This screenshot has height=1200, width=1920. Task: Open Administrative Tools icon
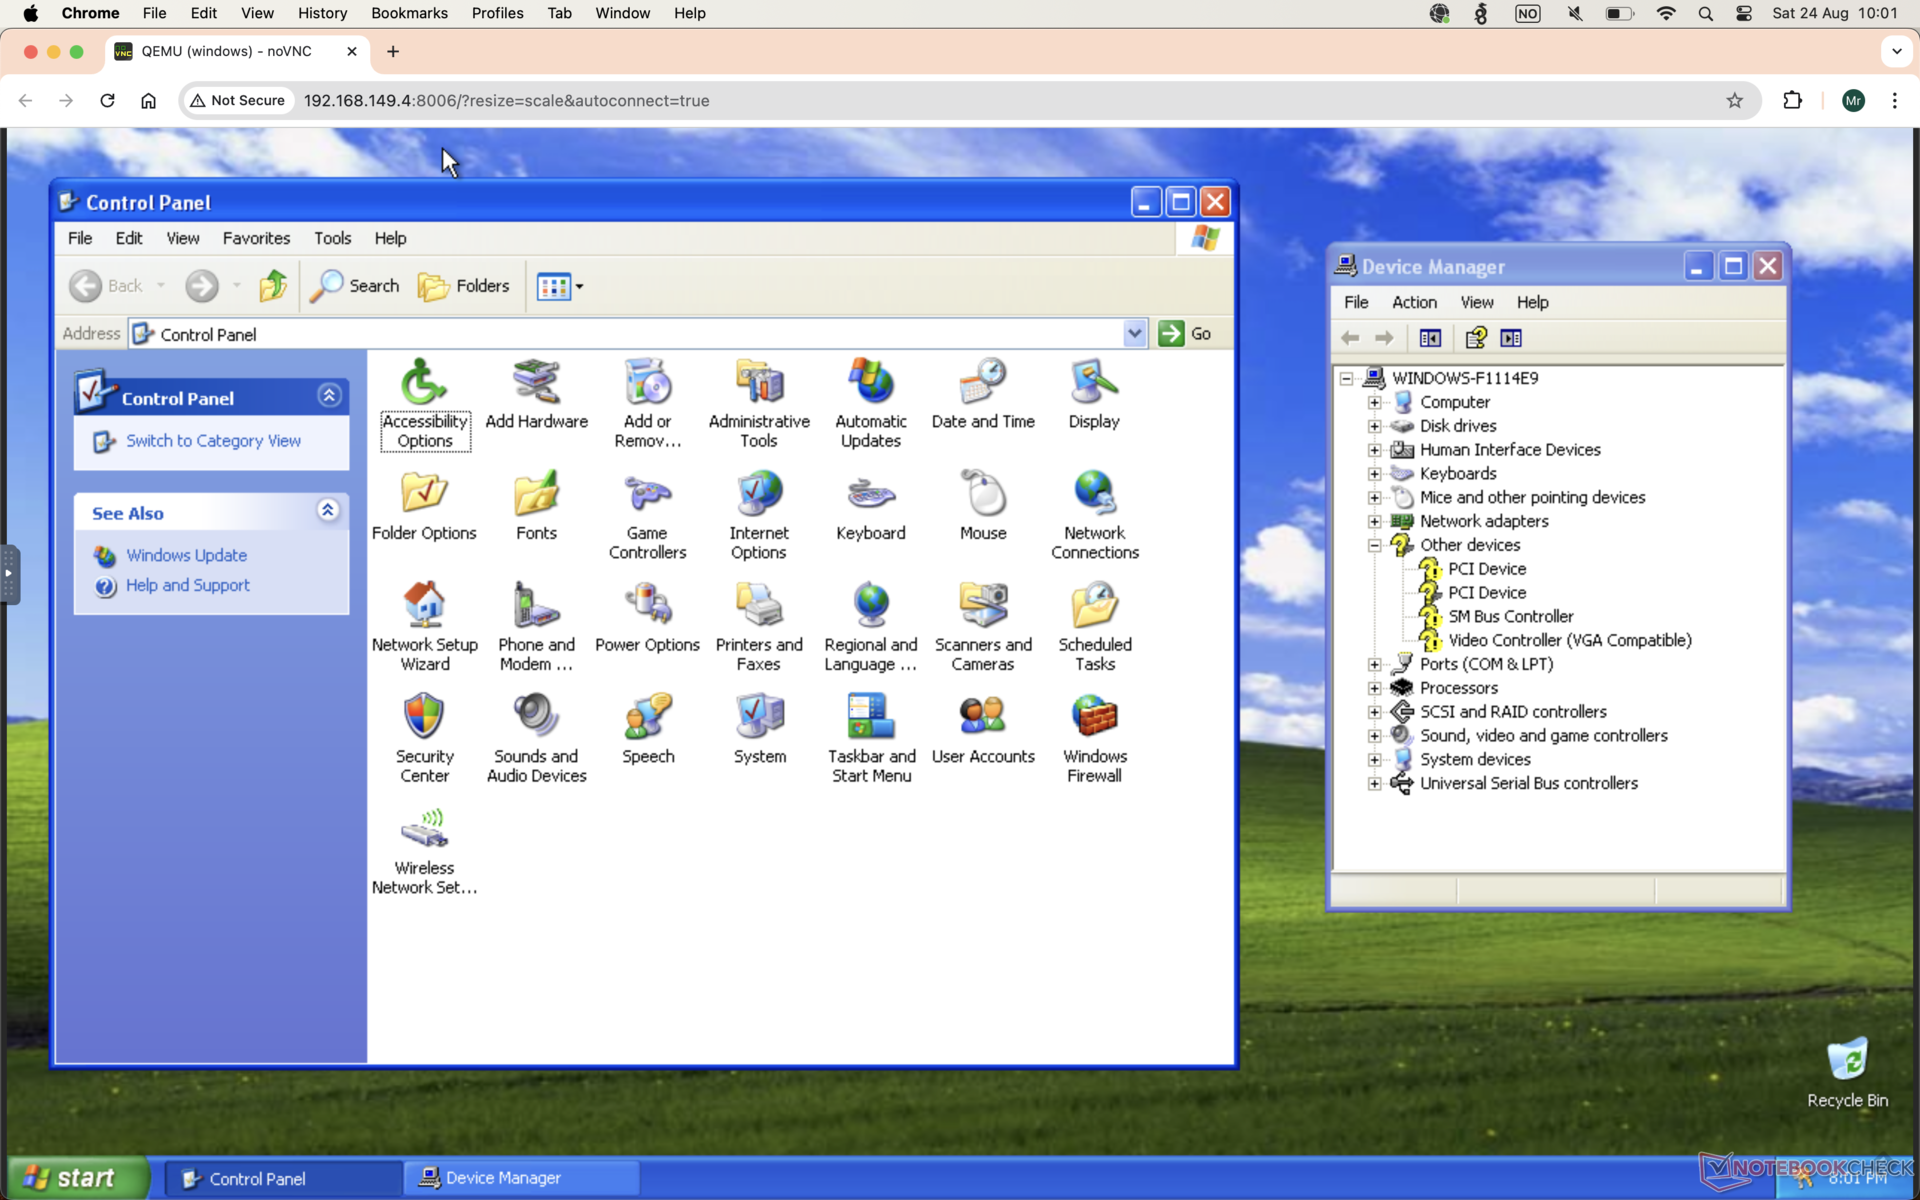[x=759, y=403]
